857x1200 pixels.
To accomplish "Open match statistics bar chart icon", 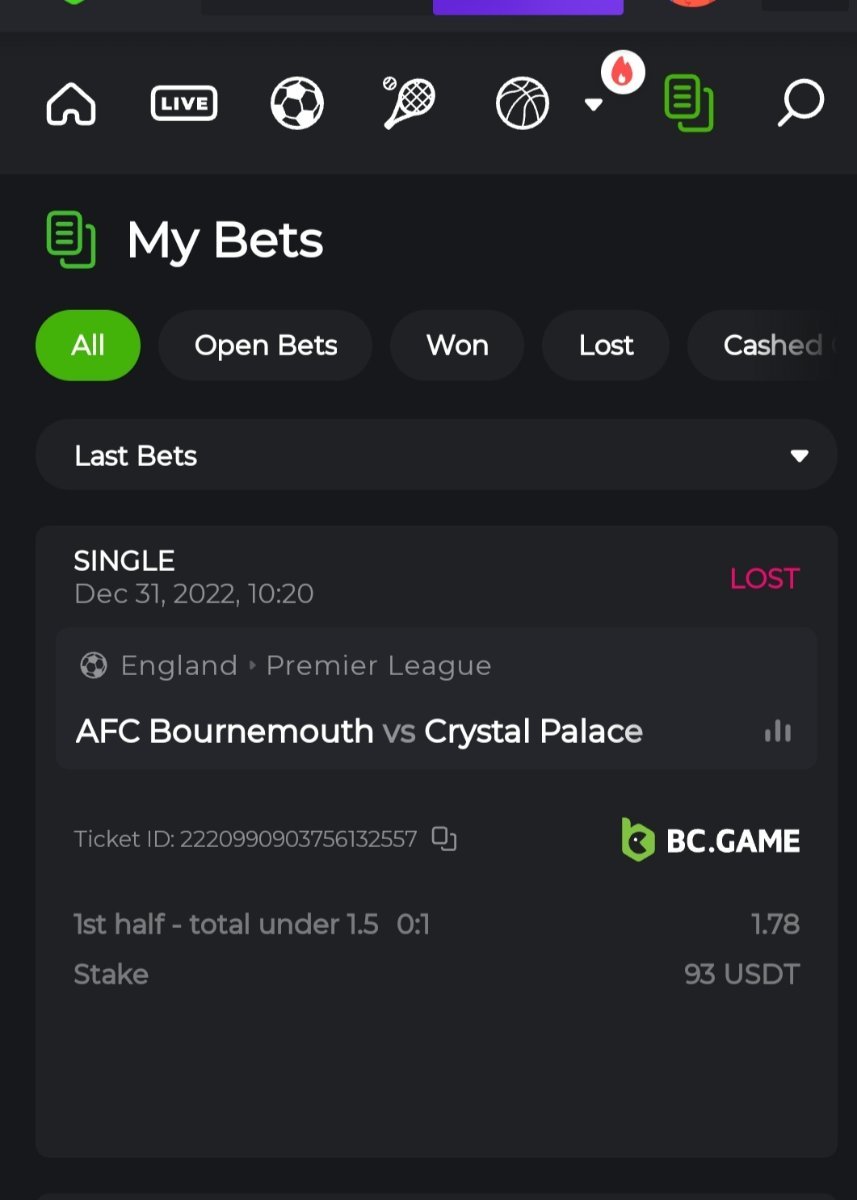I will [x=778, y=732].
